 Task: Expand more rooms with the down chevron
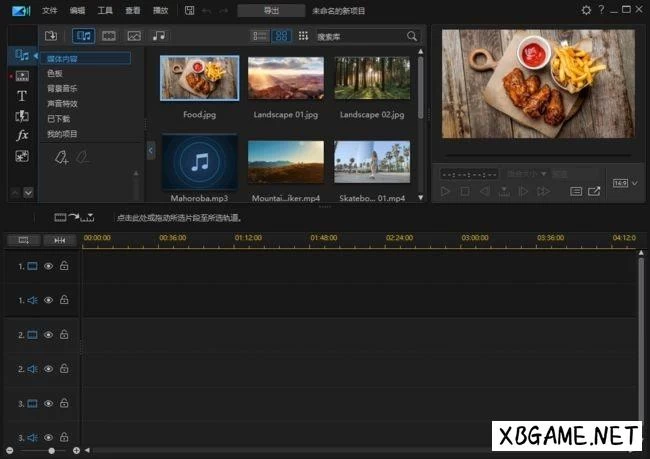(x=28, y=192)
